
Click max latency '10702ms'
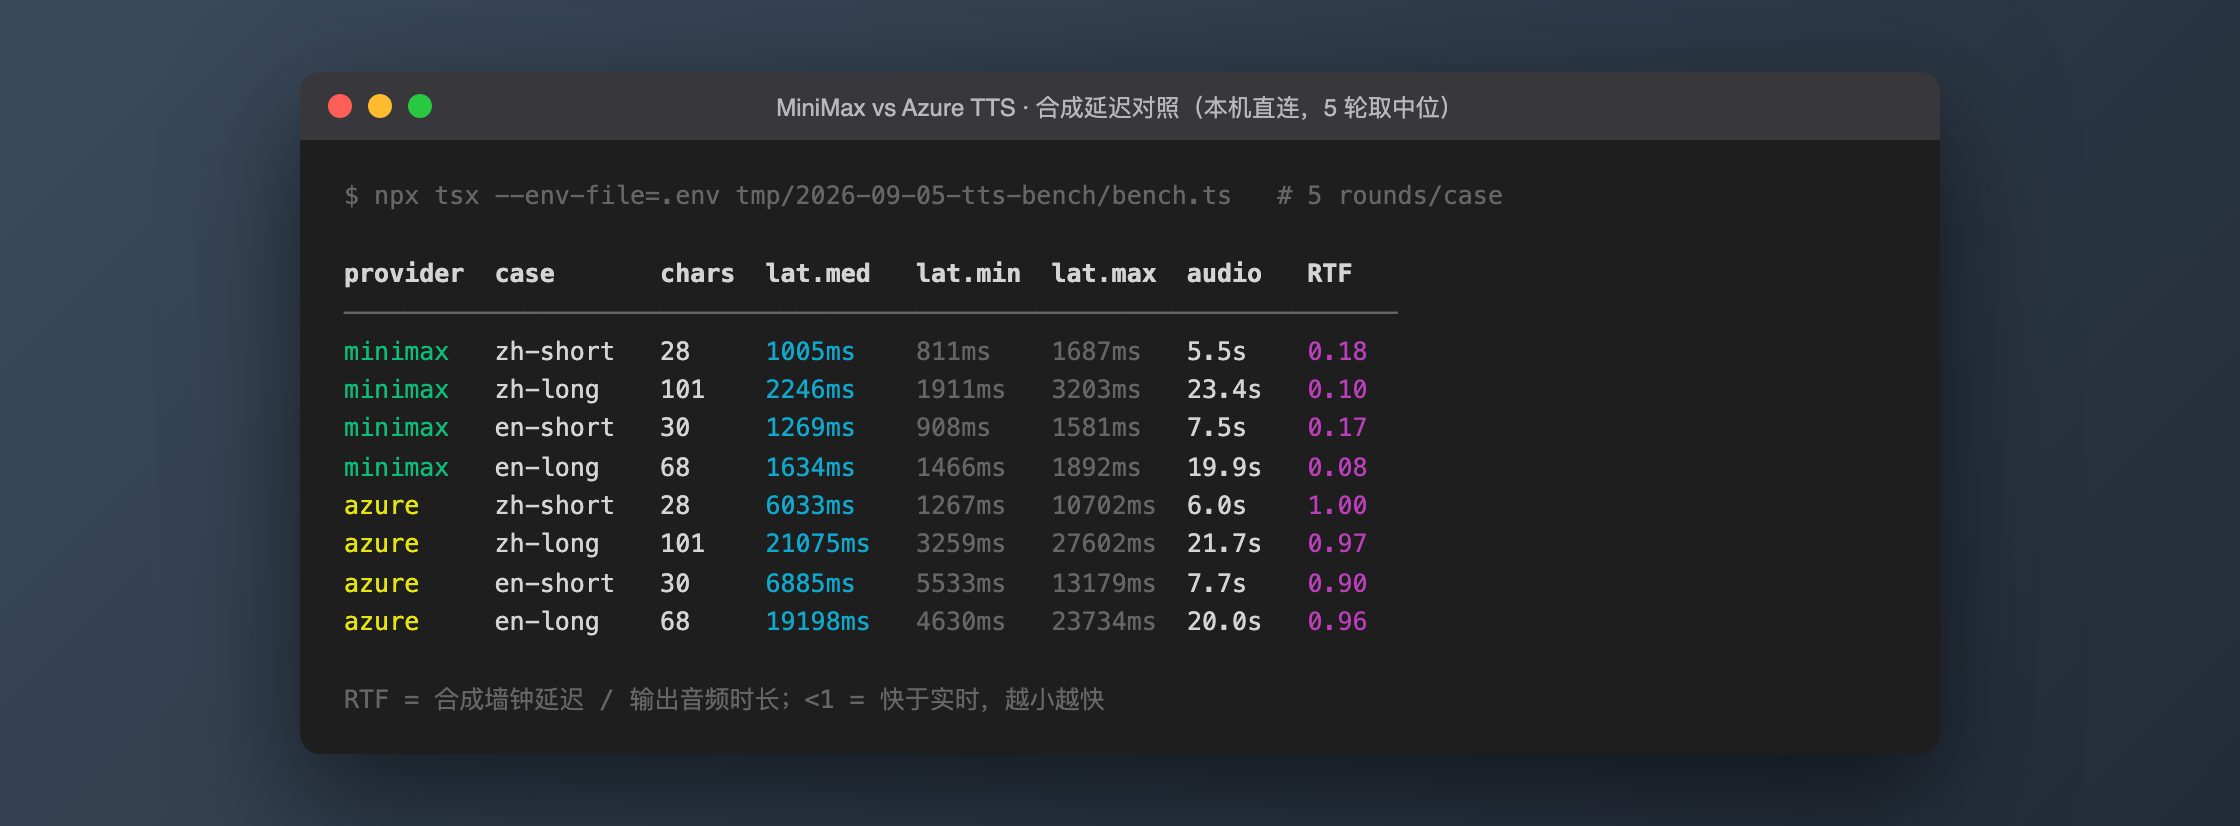tap(1103, 505)
